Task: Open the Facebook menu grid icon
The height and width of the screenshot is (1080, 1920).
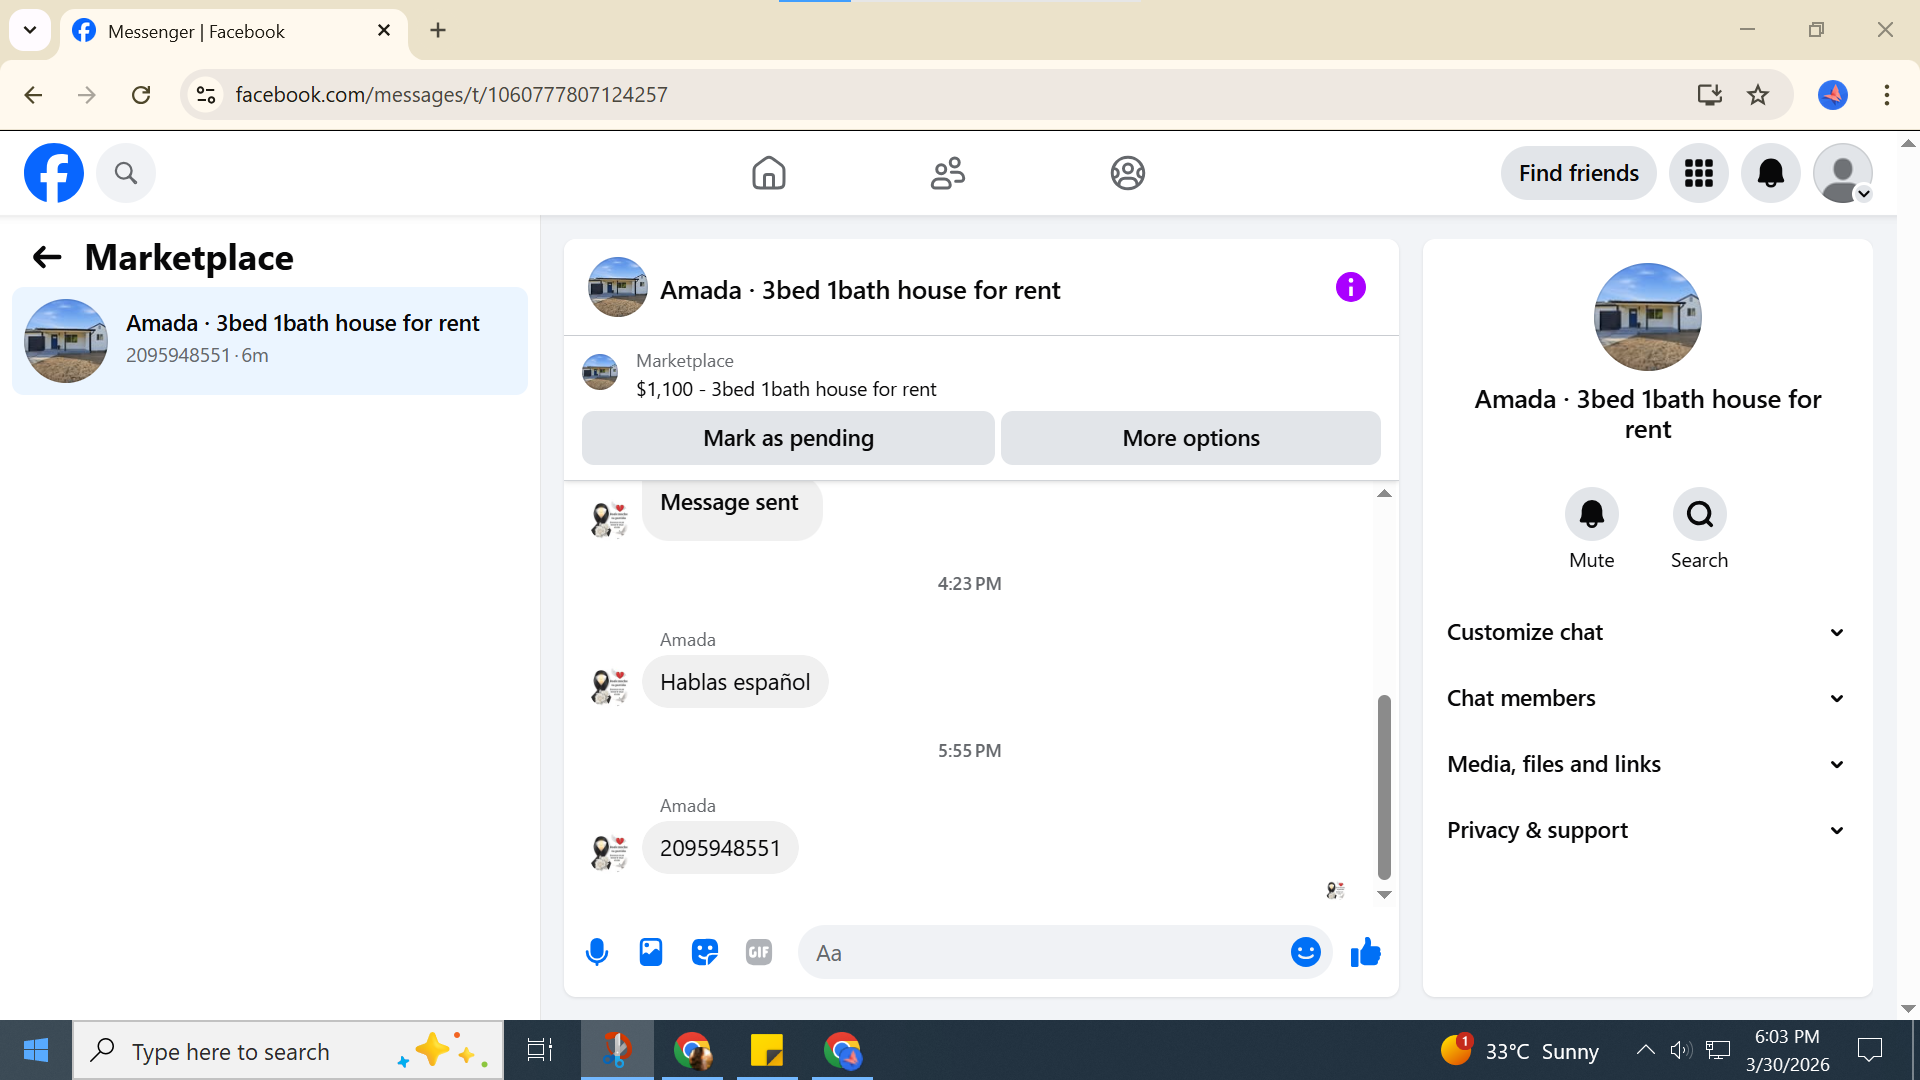Action: 1698,173
